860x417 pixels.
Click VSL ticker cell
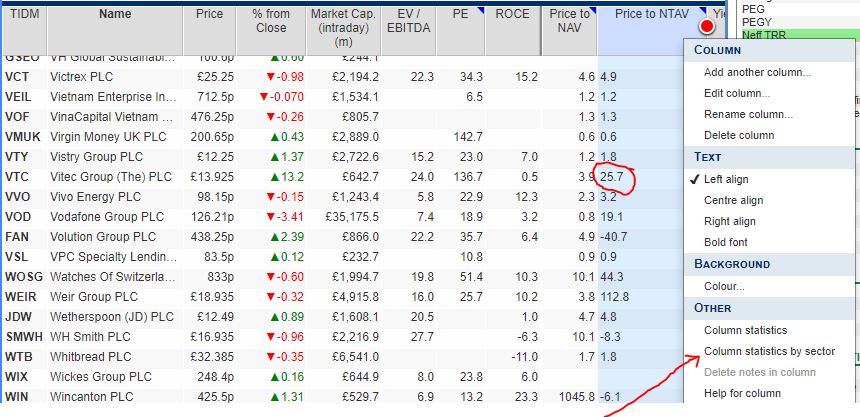coord(16,257)
